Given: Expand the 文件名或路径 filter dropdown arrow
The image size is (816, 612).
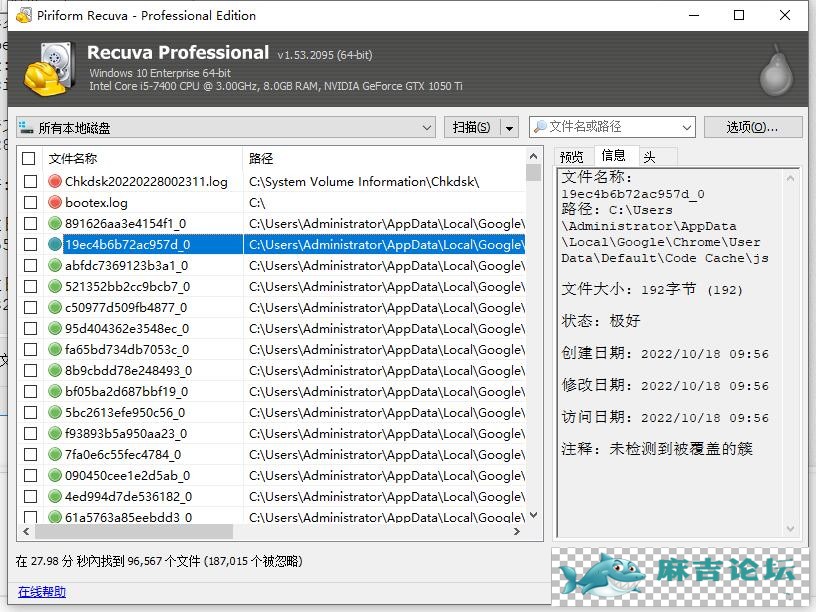Looking at the screenshot, I should pos(686,128).
